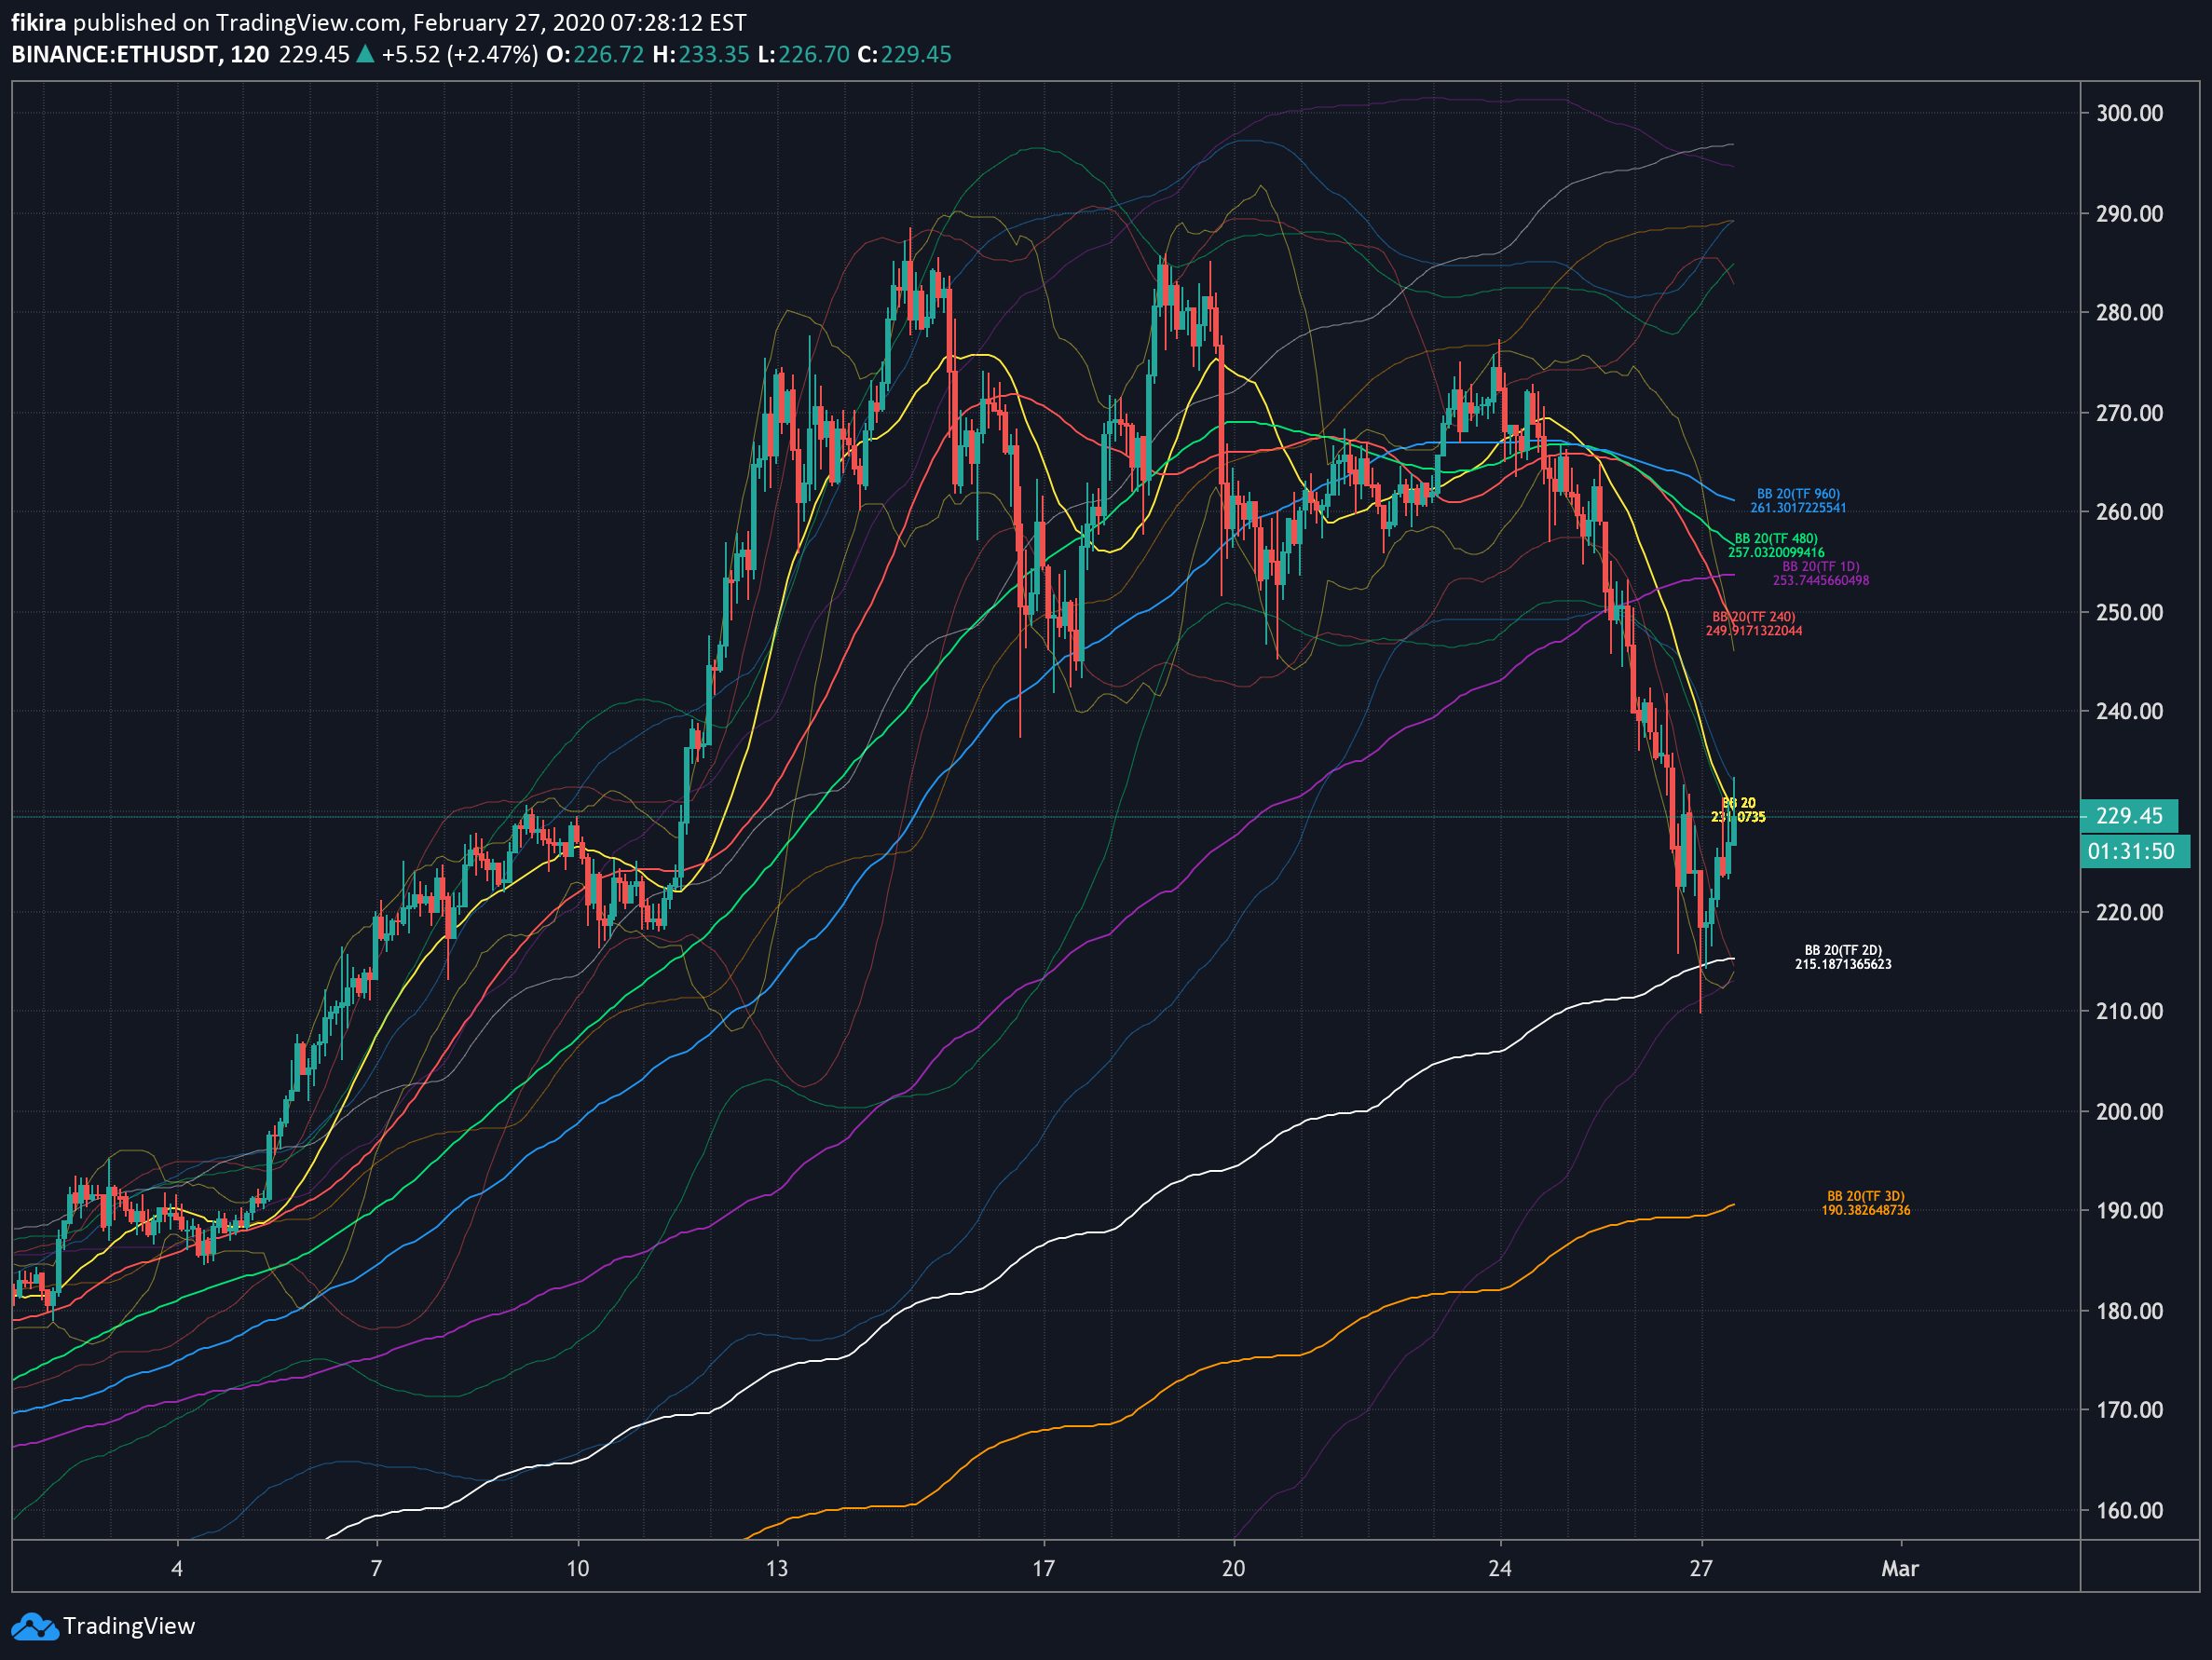Viewport: 2212px width, 1660px height.
Task: Click the 160.00 price axis label
Action: (x=2129, y=1510)
